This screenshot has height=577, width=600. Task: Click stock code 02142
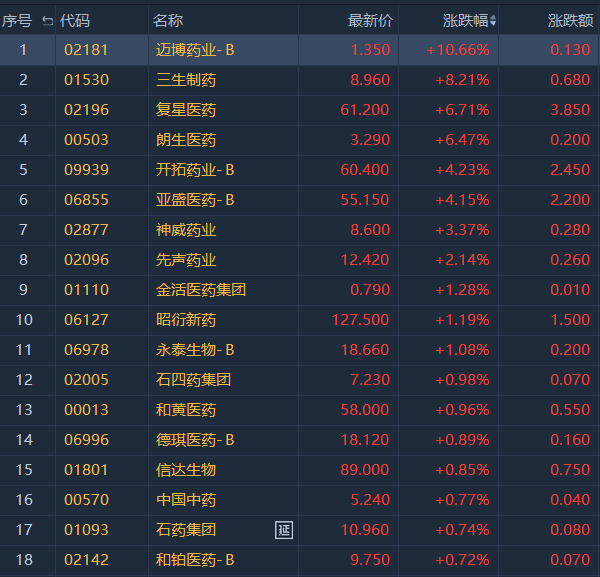[86, 560]
